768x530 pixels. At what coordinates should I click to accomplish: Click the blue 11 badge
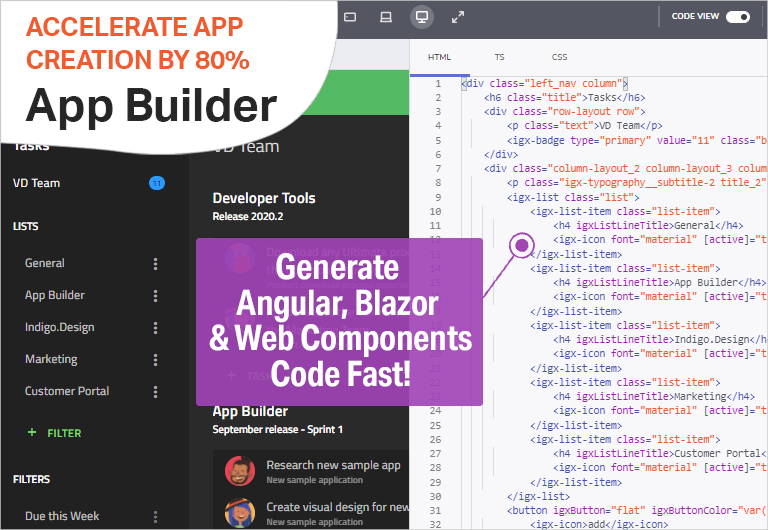click(x=157, y=183)
